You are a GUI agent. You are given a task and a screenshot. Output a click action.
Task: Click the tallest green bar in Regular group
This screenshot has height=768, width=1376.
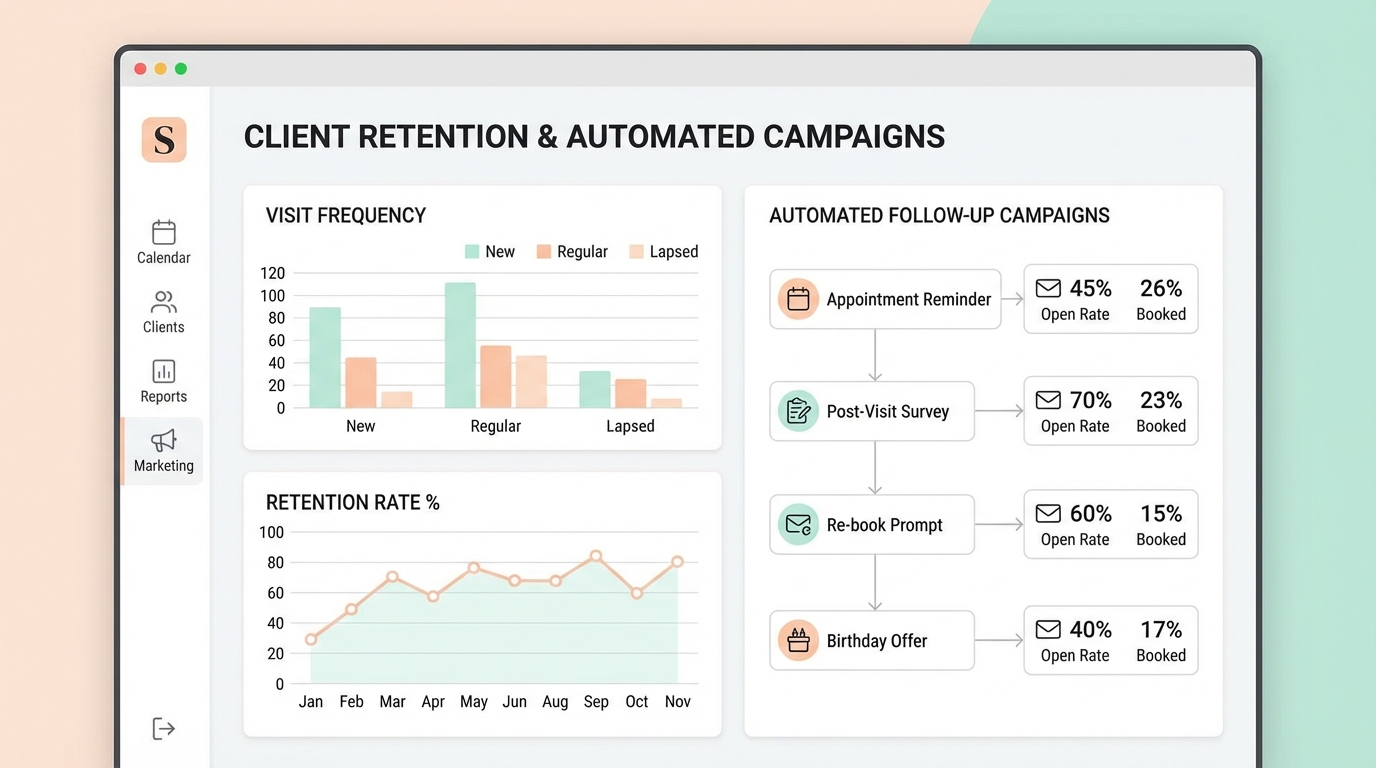(460, 345)
